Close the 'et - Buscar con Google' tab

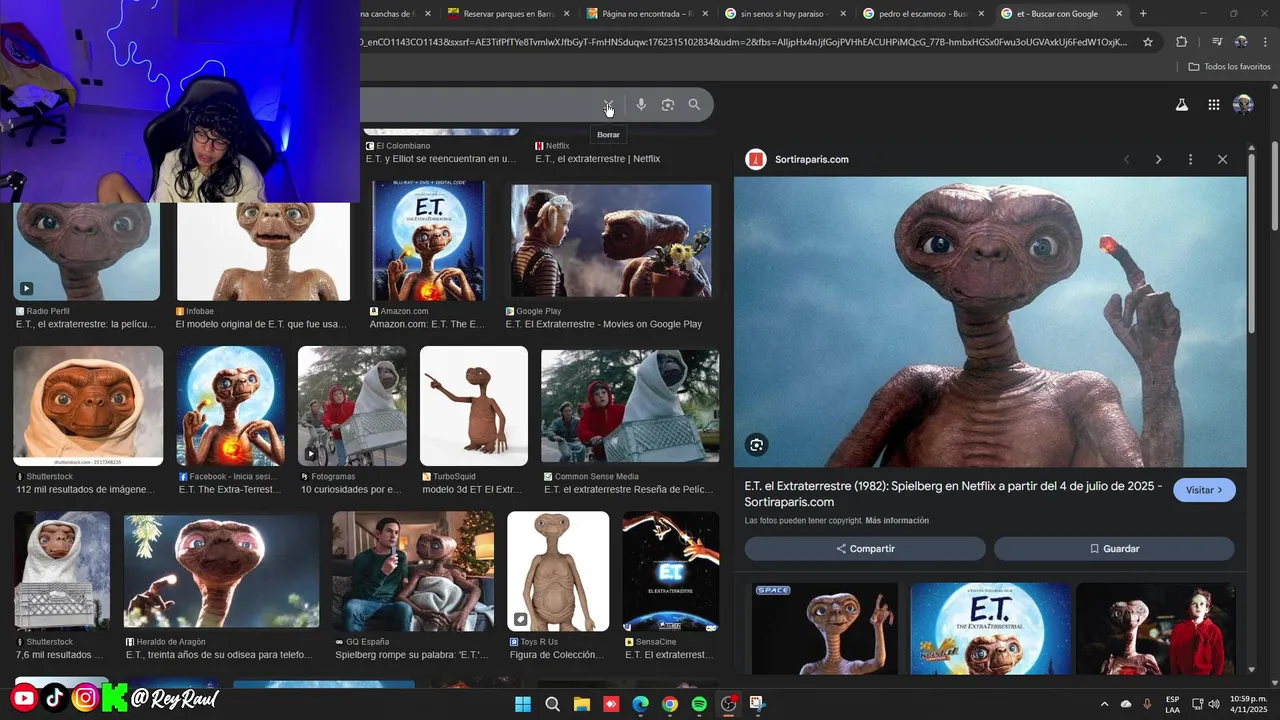[1119, 14]
